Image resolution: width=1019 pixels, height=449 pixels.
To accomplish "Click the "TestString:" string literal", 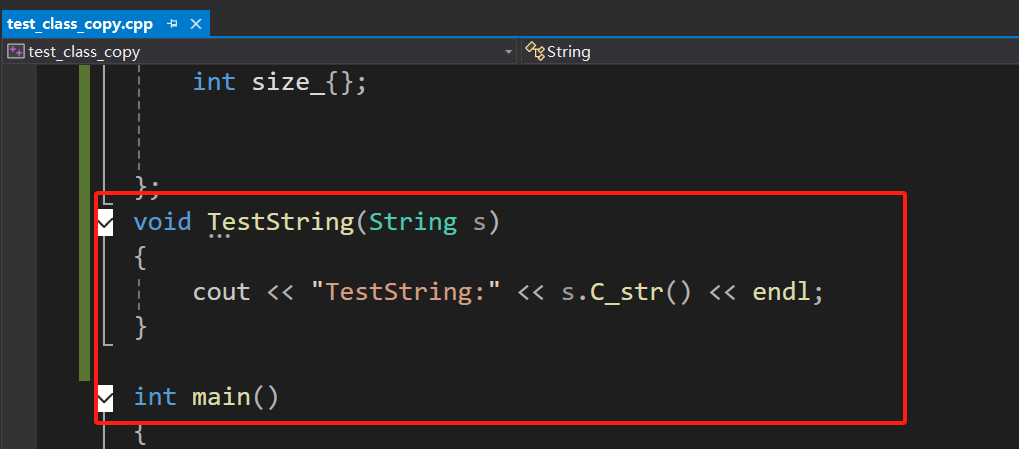I will click(x=405, y=292).
